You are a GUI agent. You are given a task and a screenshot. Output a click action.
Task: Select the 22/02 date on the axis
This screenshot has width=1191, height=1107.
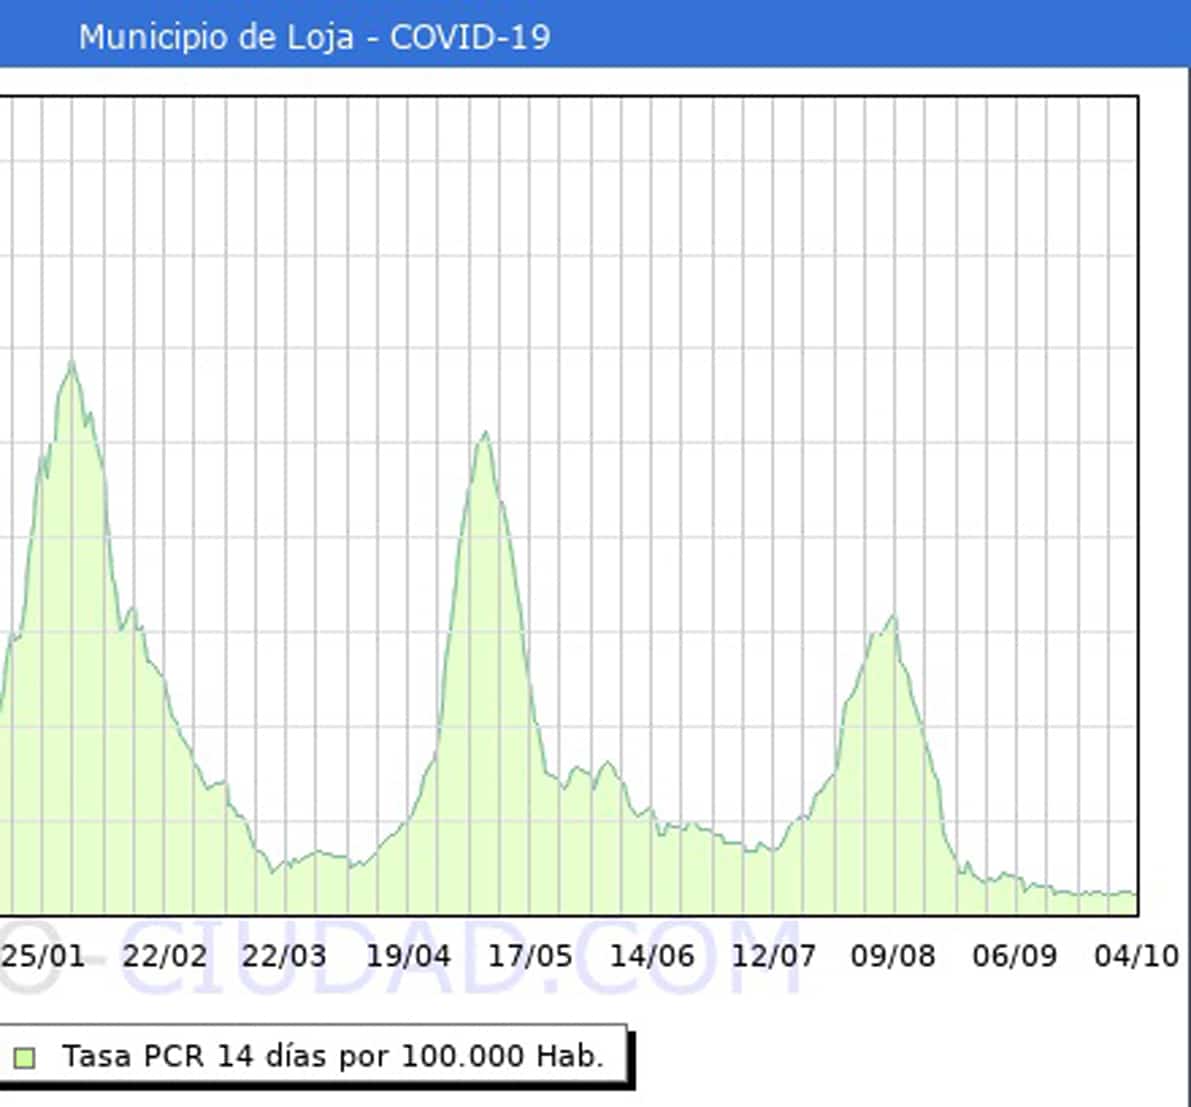(164, 956)
